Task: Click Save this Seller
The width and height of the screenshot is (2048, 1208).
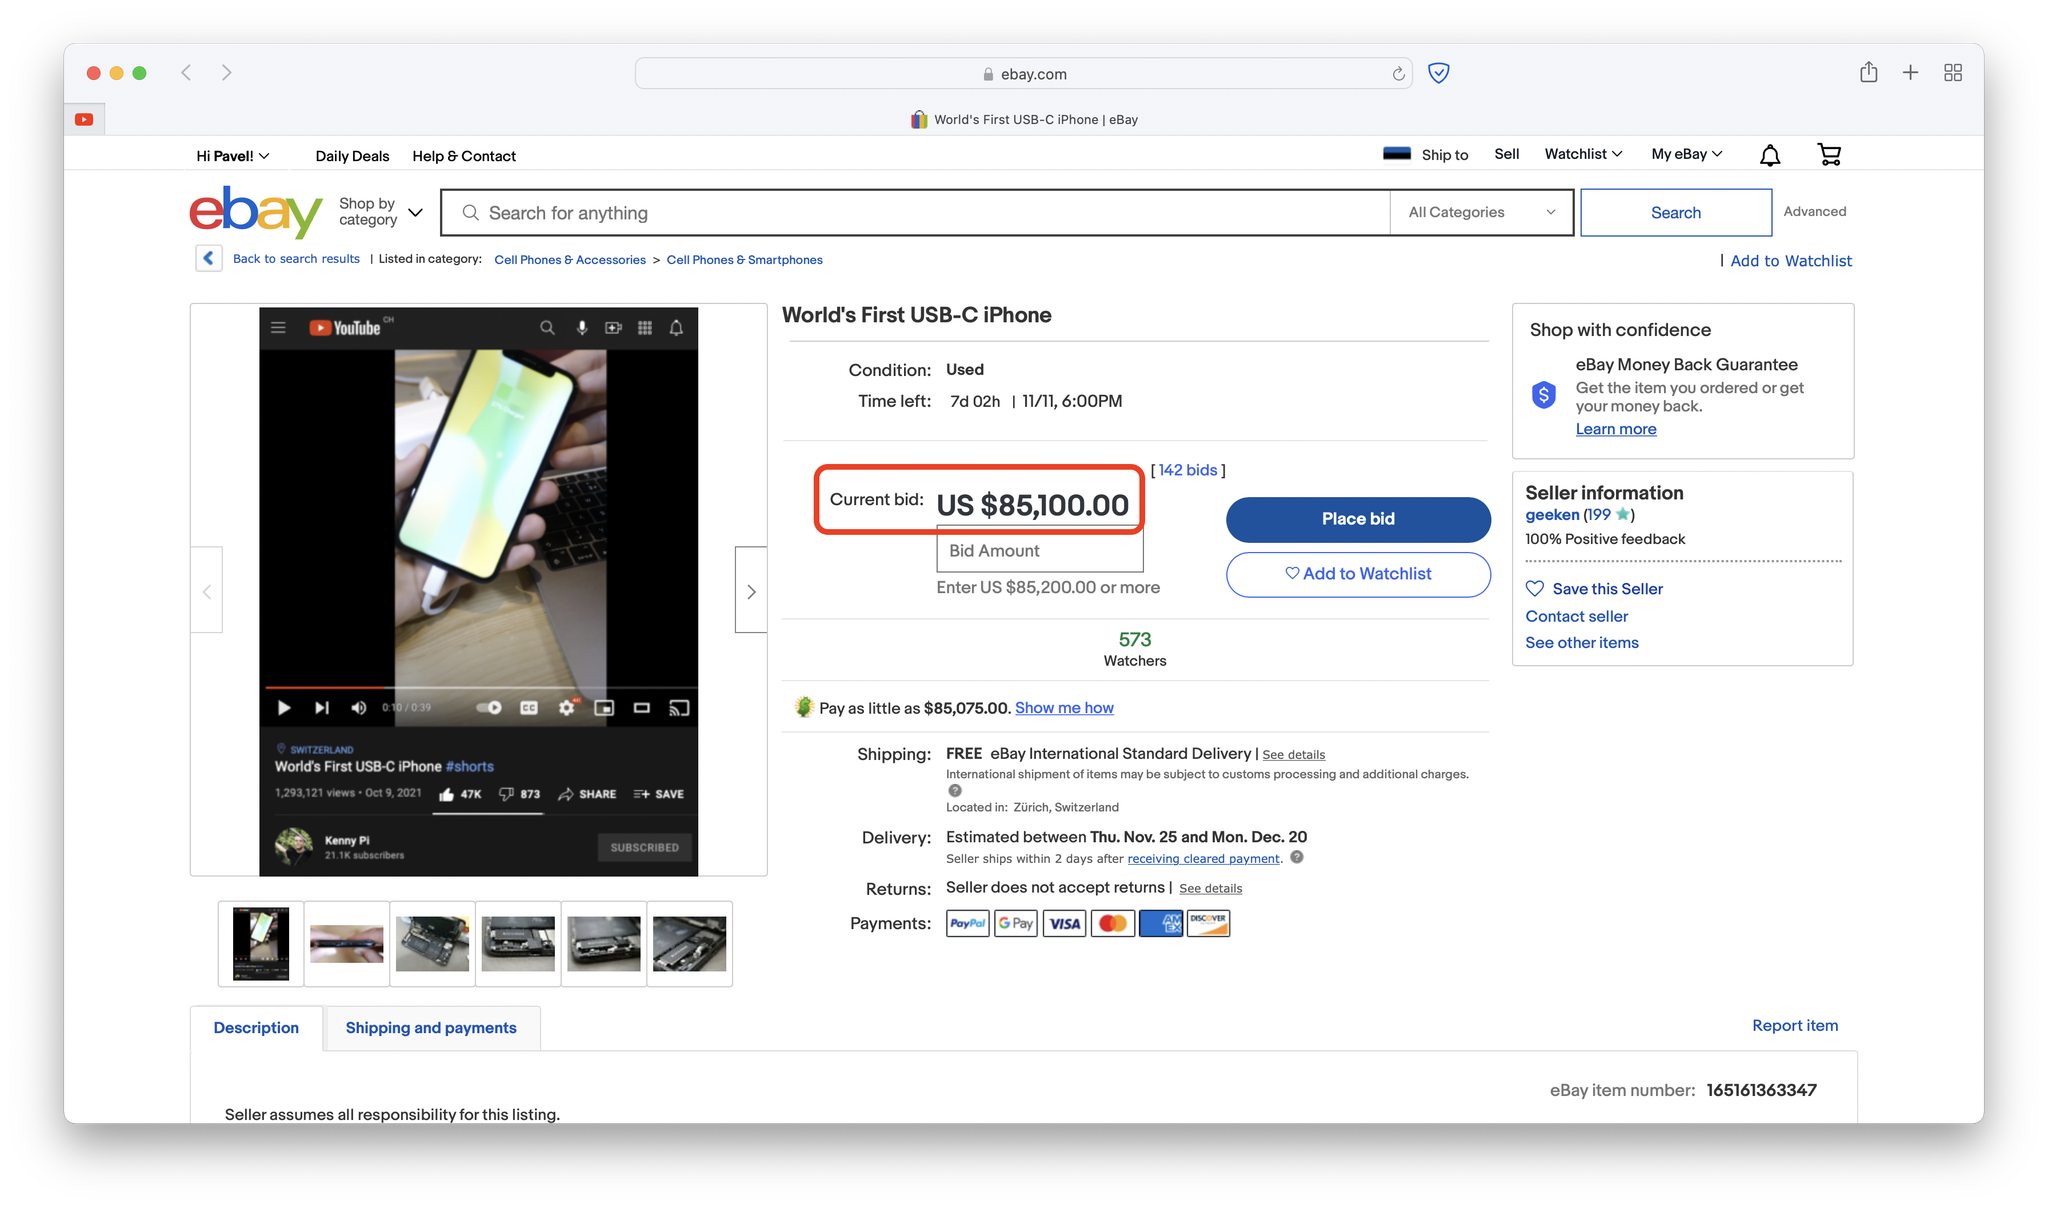Action: pyautogui.click(x=1594, y=589)
